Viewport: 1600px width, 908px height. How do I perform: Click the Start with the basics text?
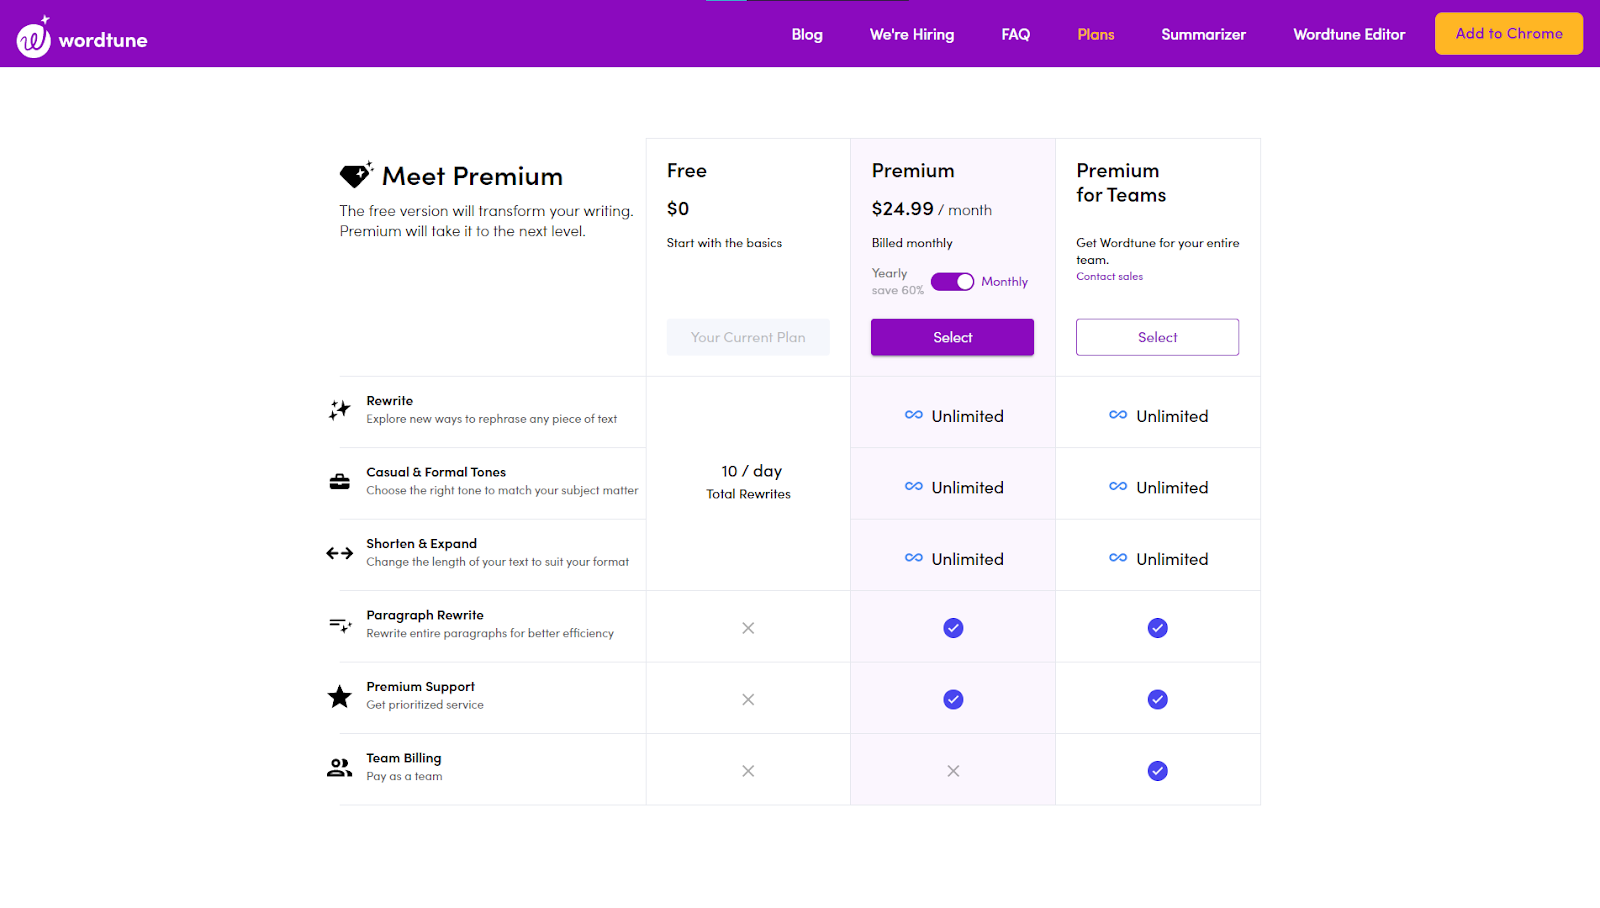click(725, 243)
